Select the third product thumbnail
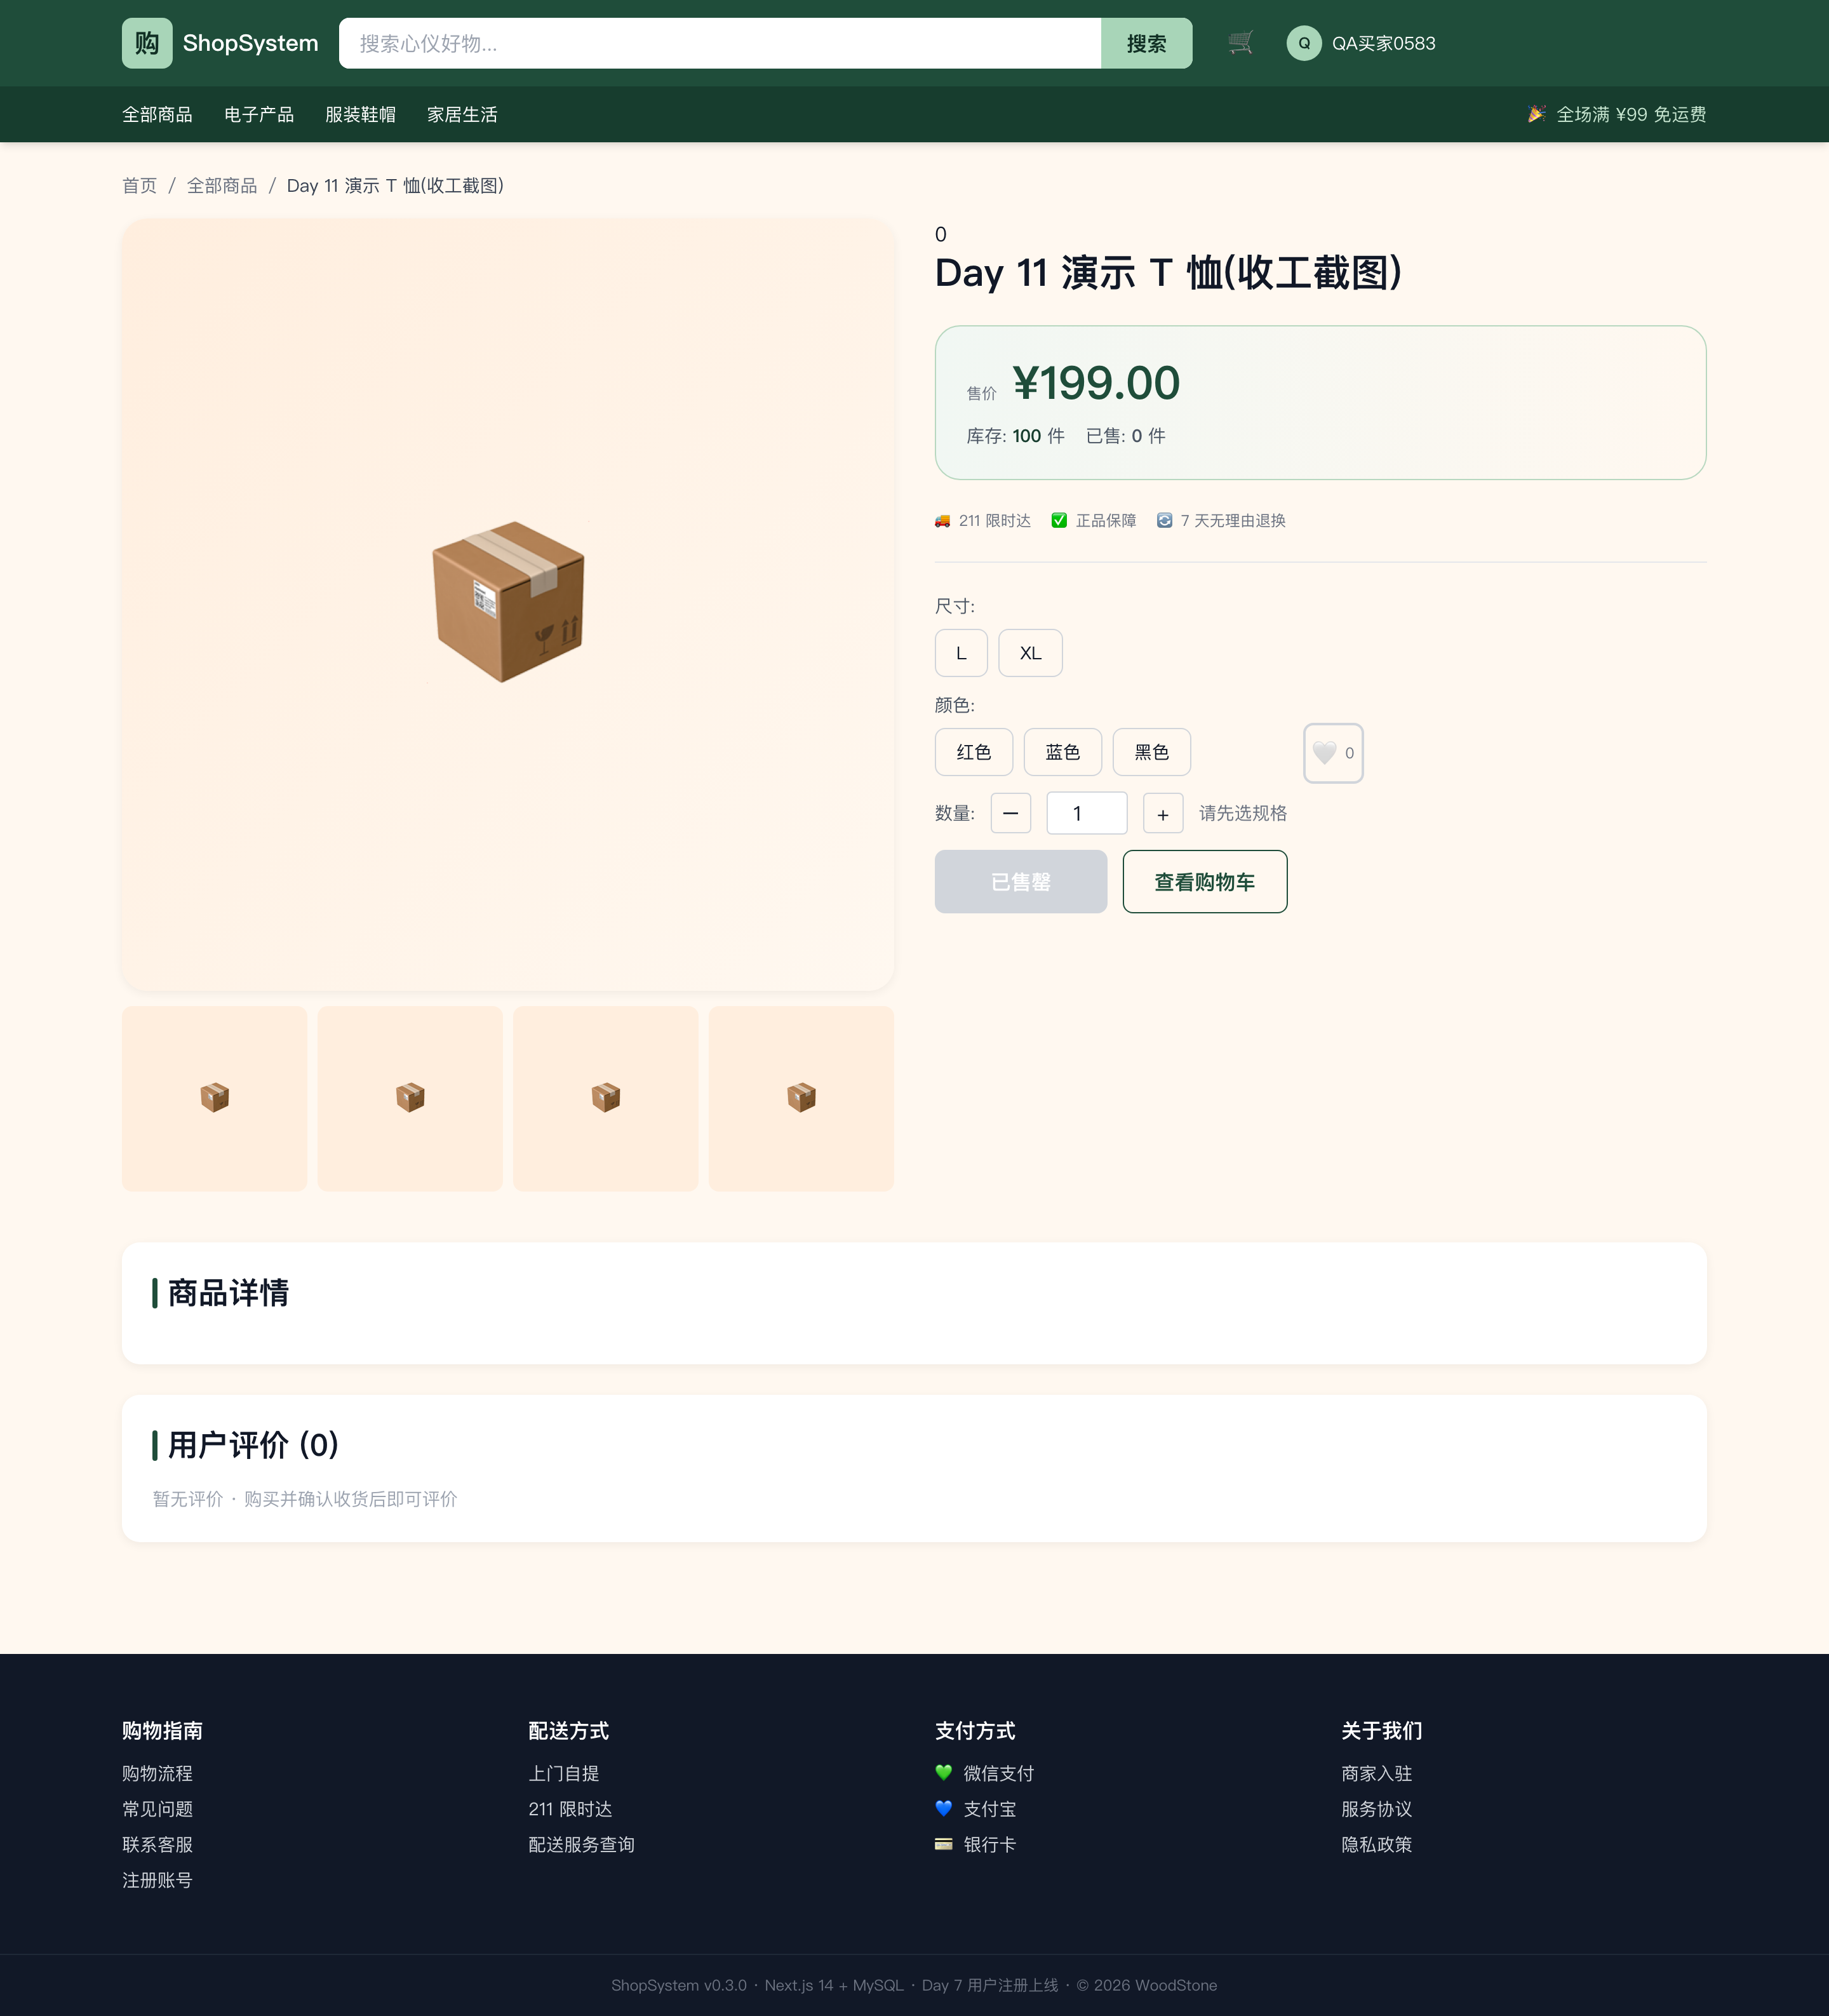Screen dimensions: 1829x2016 [x=606, y=1098]
